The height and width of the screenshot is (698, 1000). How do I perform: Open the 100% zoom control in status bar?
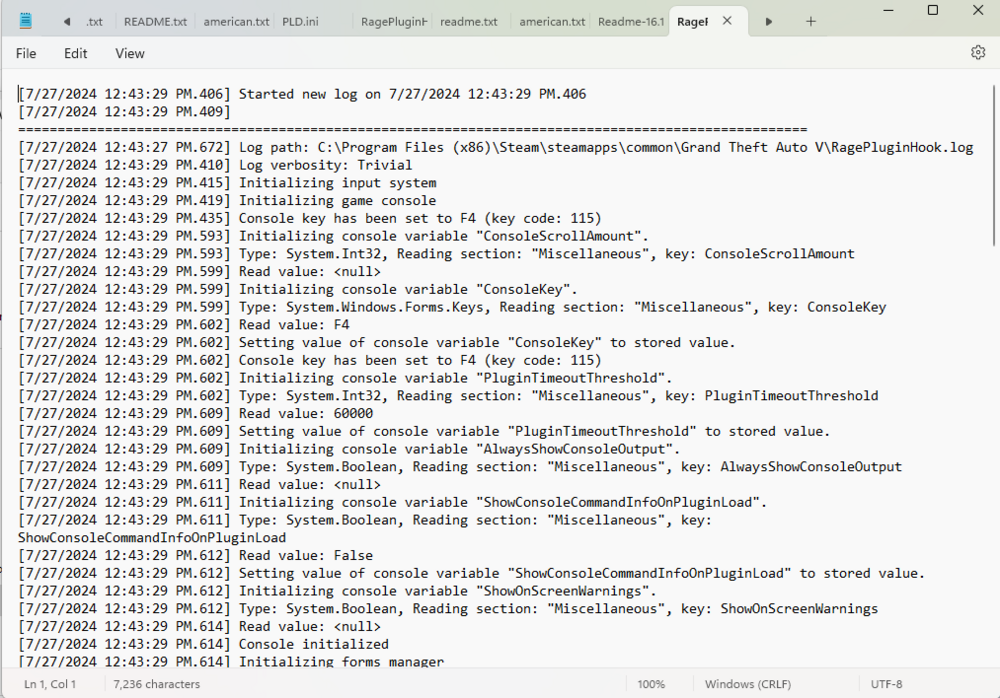click(x=651, y=684)
